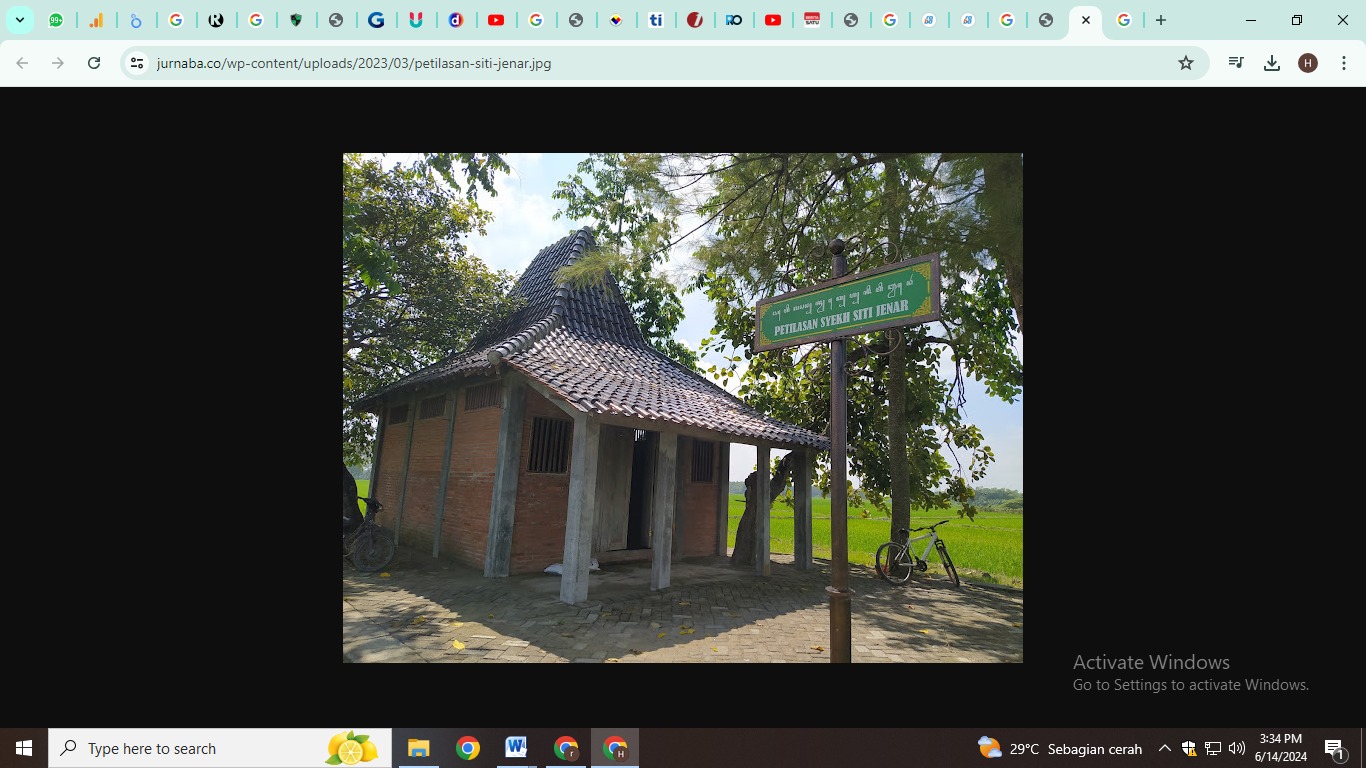Screen dimensions: 1366x768
Task: Open Chrome taskbar icon with 'r' badge
Action: coord(566,748)
